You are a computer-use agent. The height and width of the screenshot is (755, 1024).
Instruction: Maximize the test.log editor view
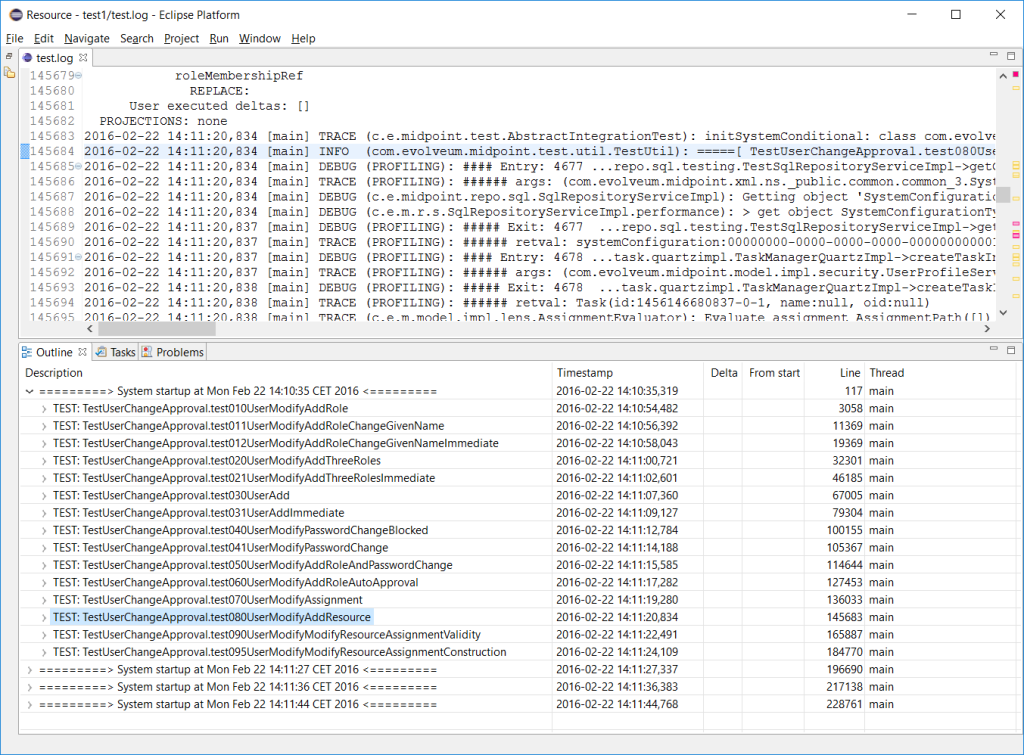[x=1010, y=55]
